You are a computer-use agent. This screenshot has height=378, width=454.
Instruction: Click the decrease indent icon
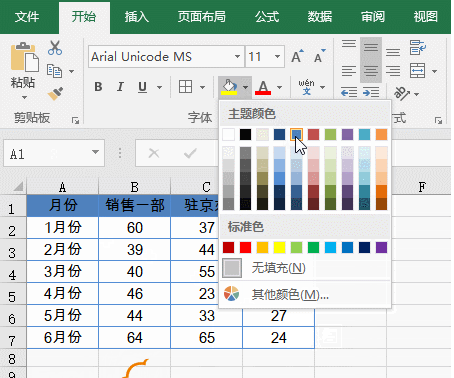click(x=349, y=92)
